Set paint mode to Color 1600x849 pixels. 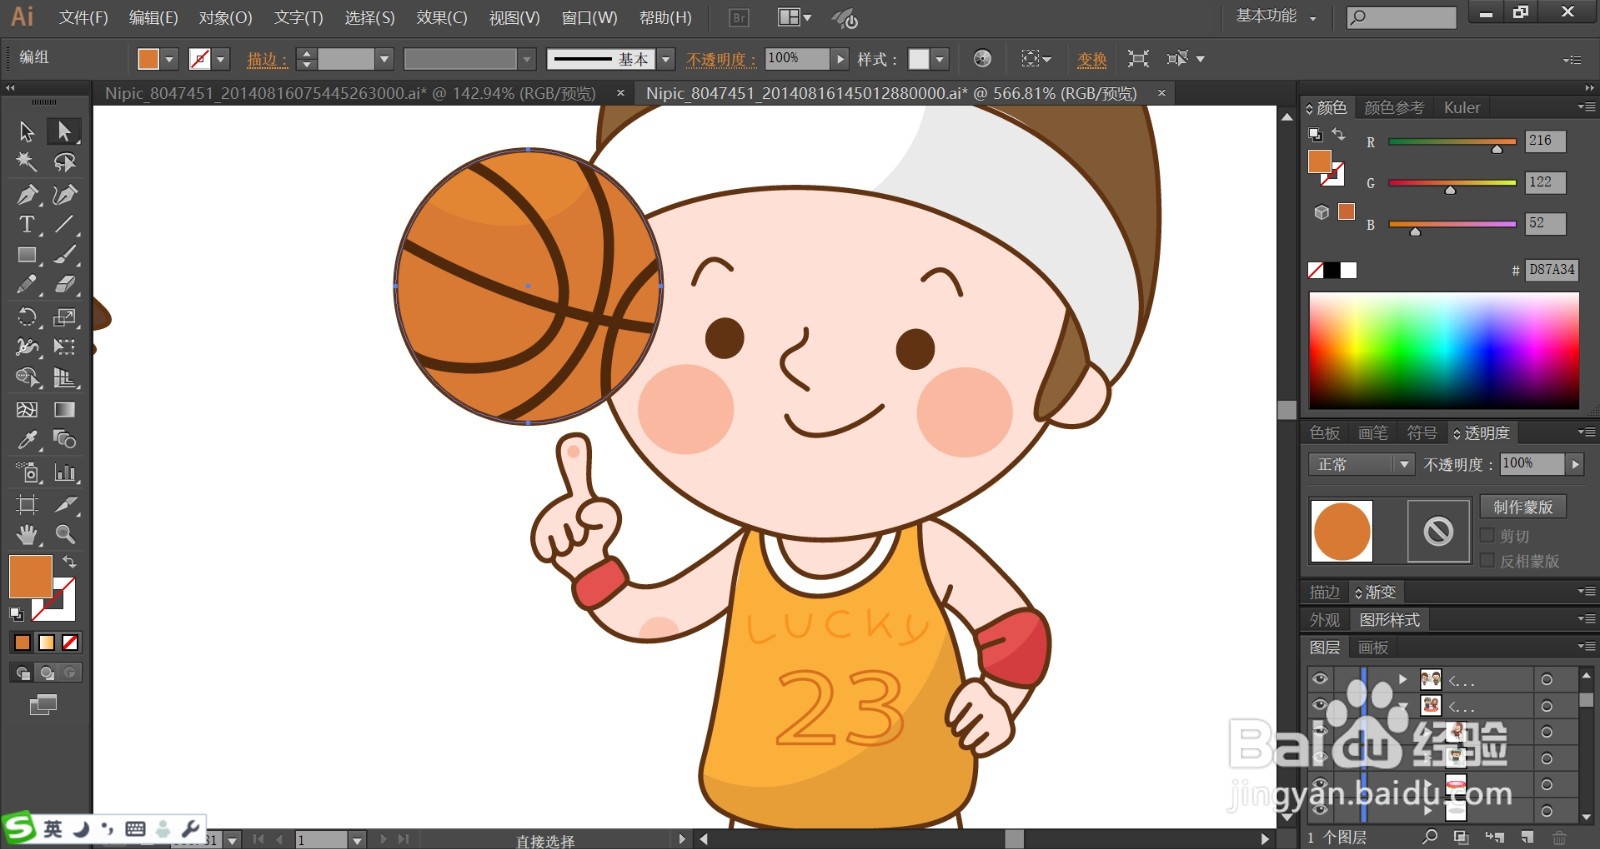[22, 642]
